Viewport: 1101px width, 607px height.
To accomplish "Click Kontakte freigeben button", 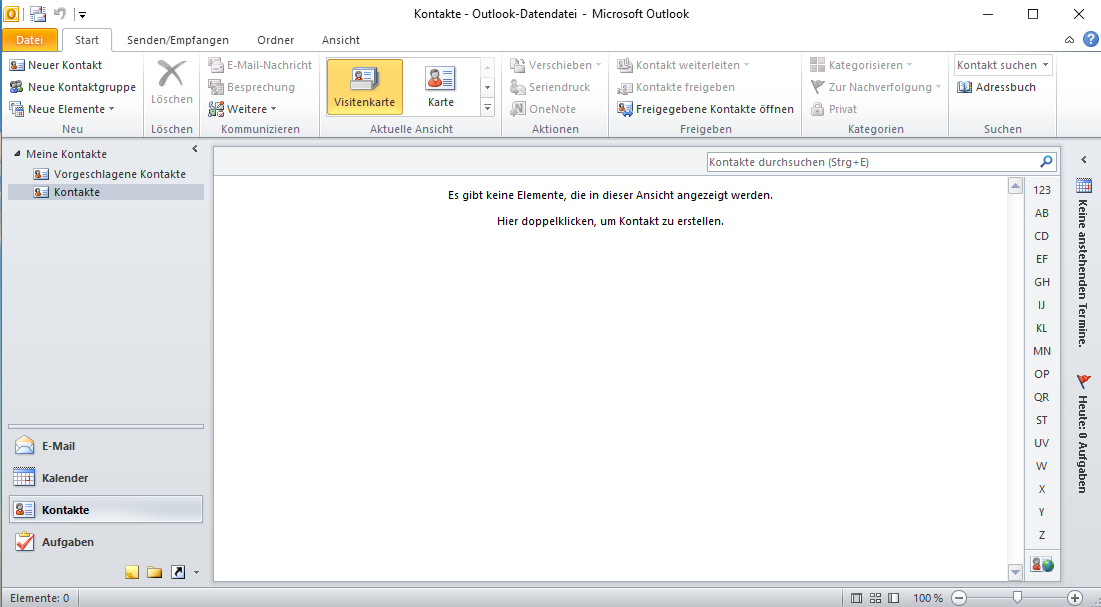I will pos(676,87).
